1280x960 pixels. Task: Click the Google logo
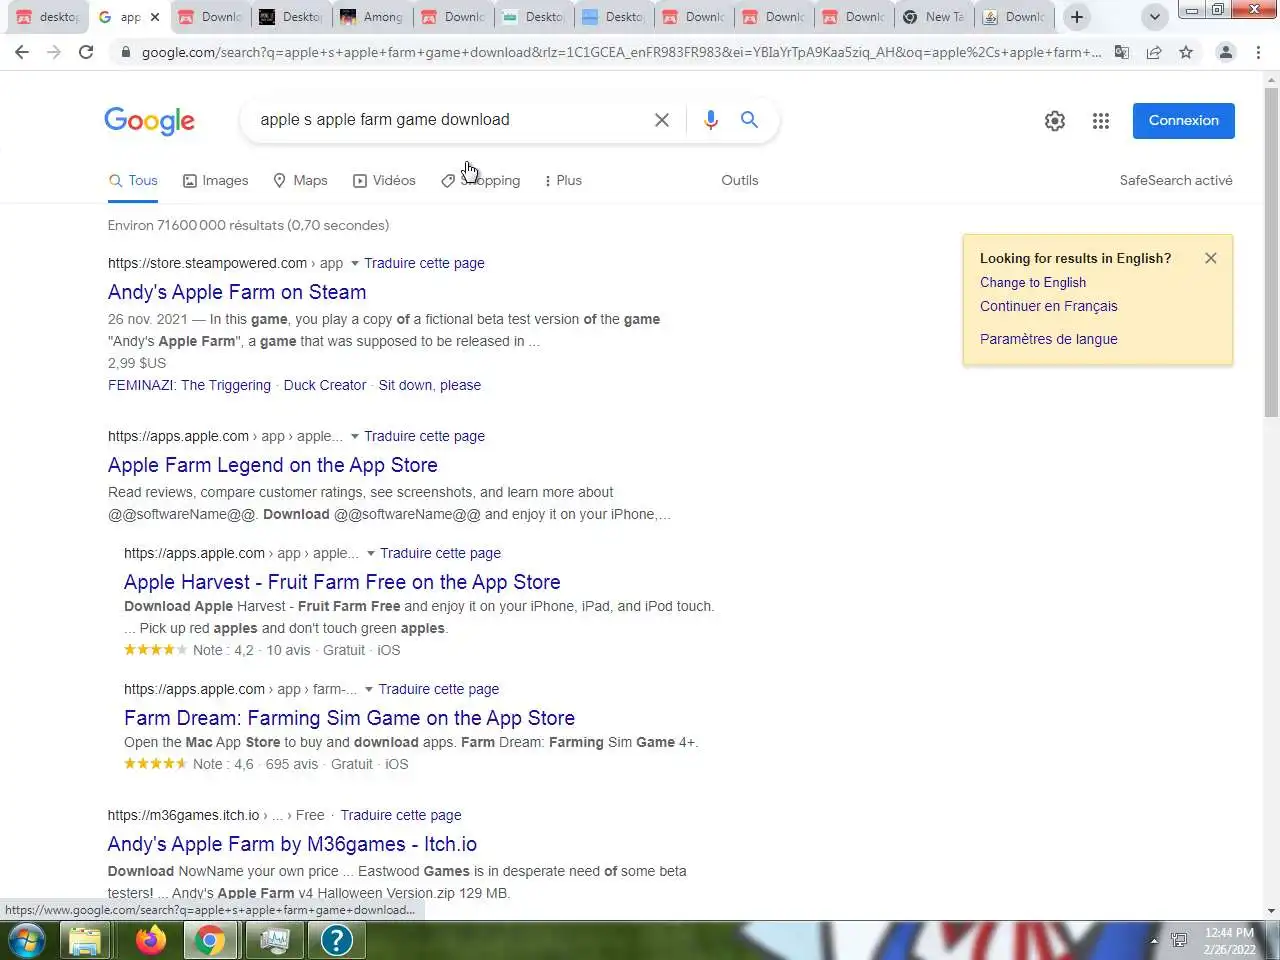click(x=150, y=121)
